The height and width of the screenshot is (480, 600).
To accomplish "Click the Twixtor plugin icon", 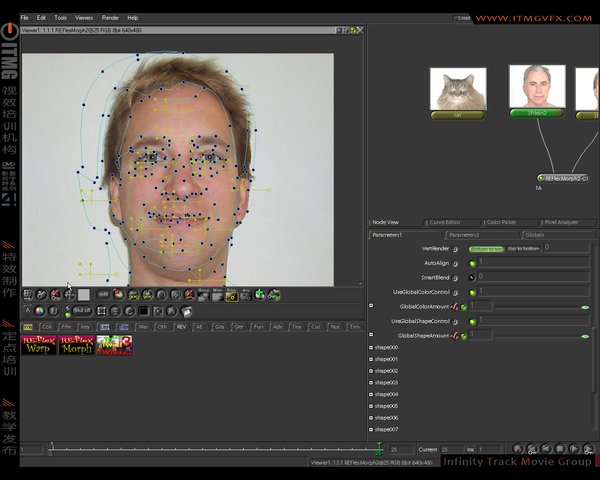I will click(x=114, y=345).
